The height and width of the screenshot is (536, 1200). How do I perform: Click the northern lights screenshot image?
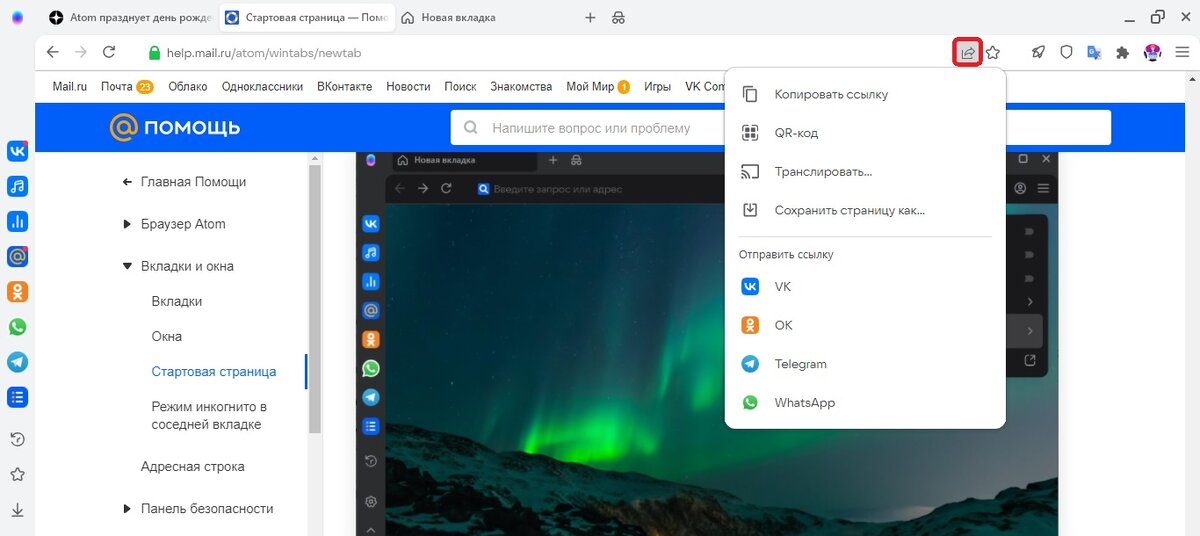pos(708,343)
